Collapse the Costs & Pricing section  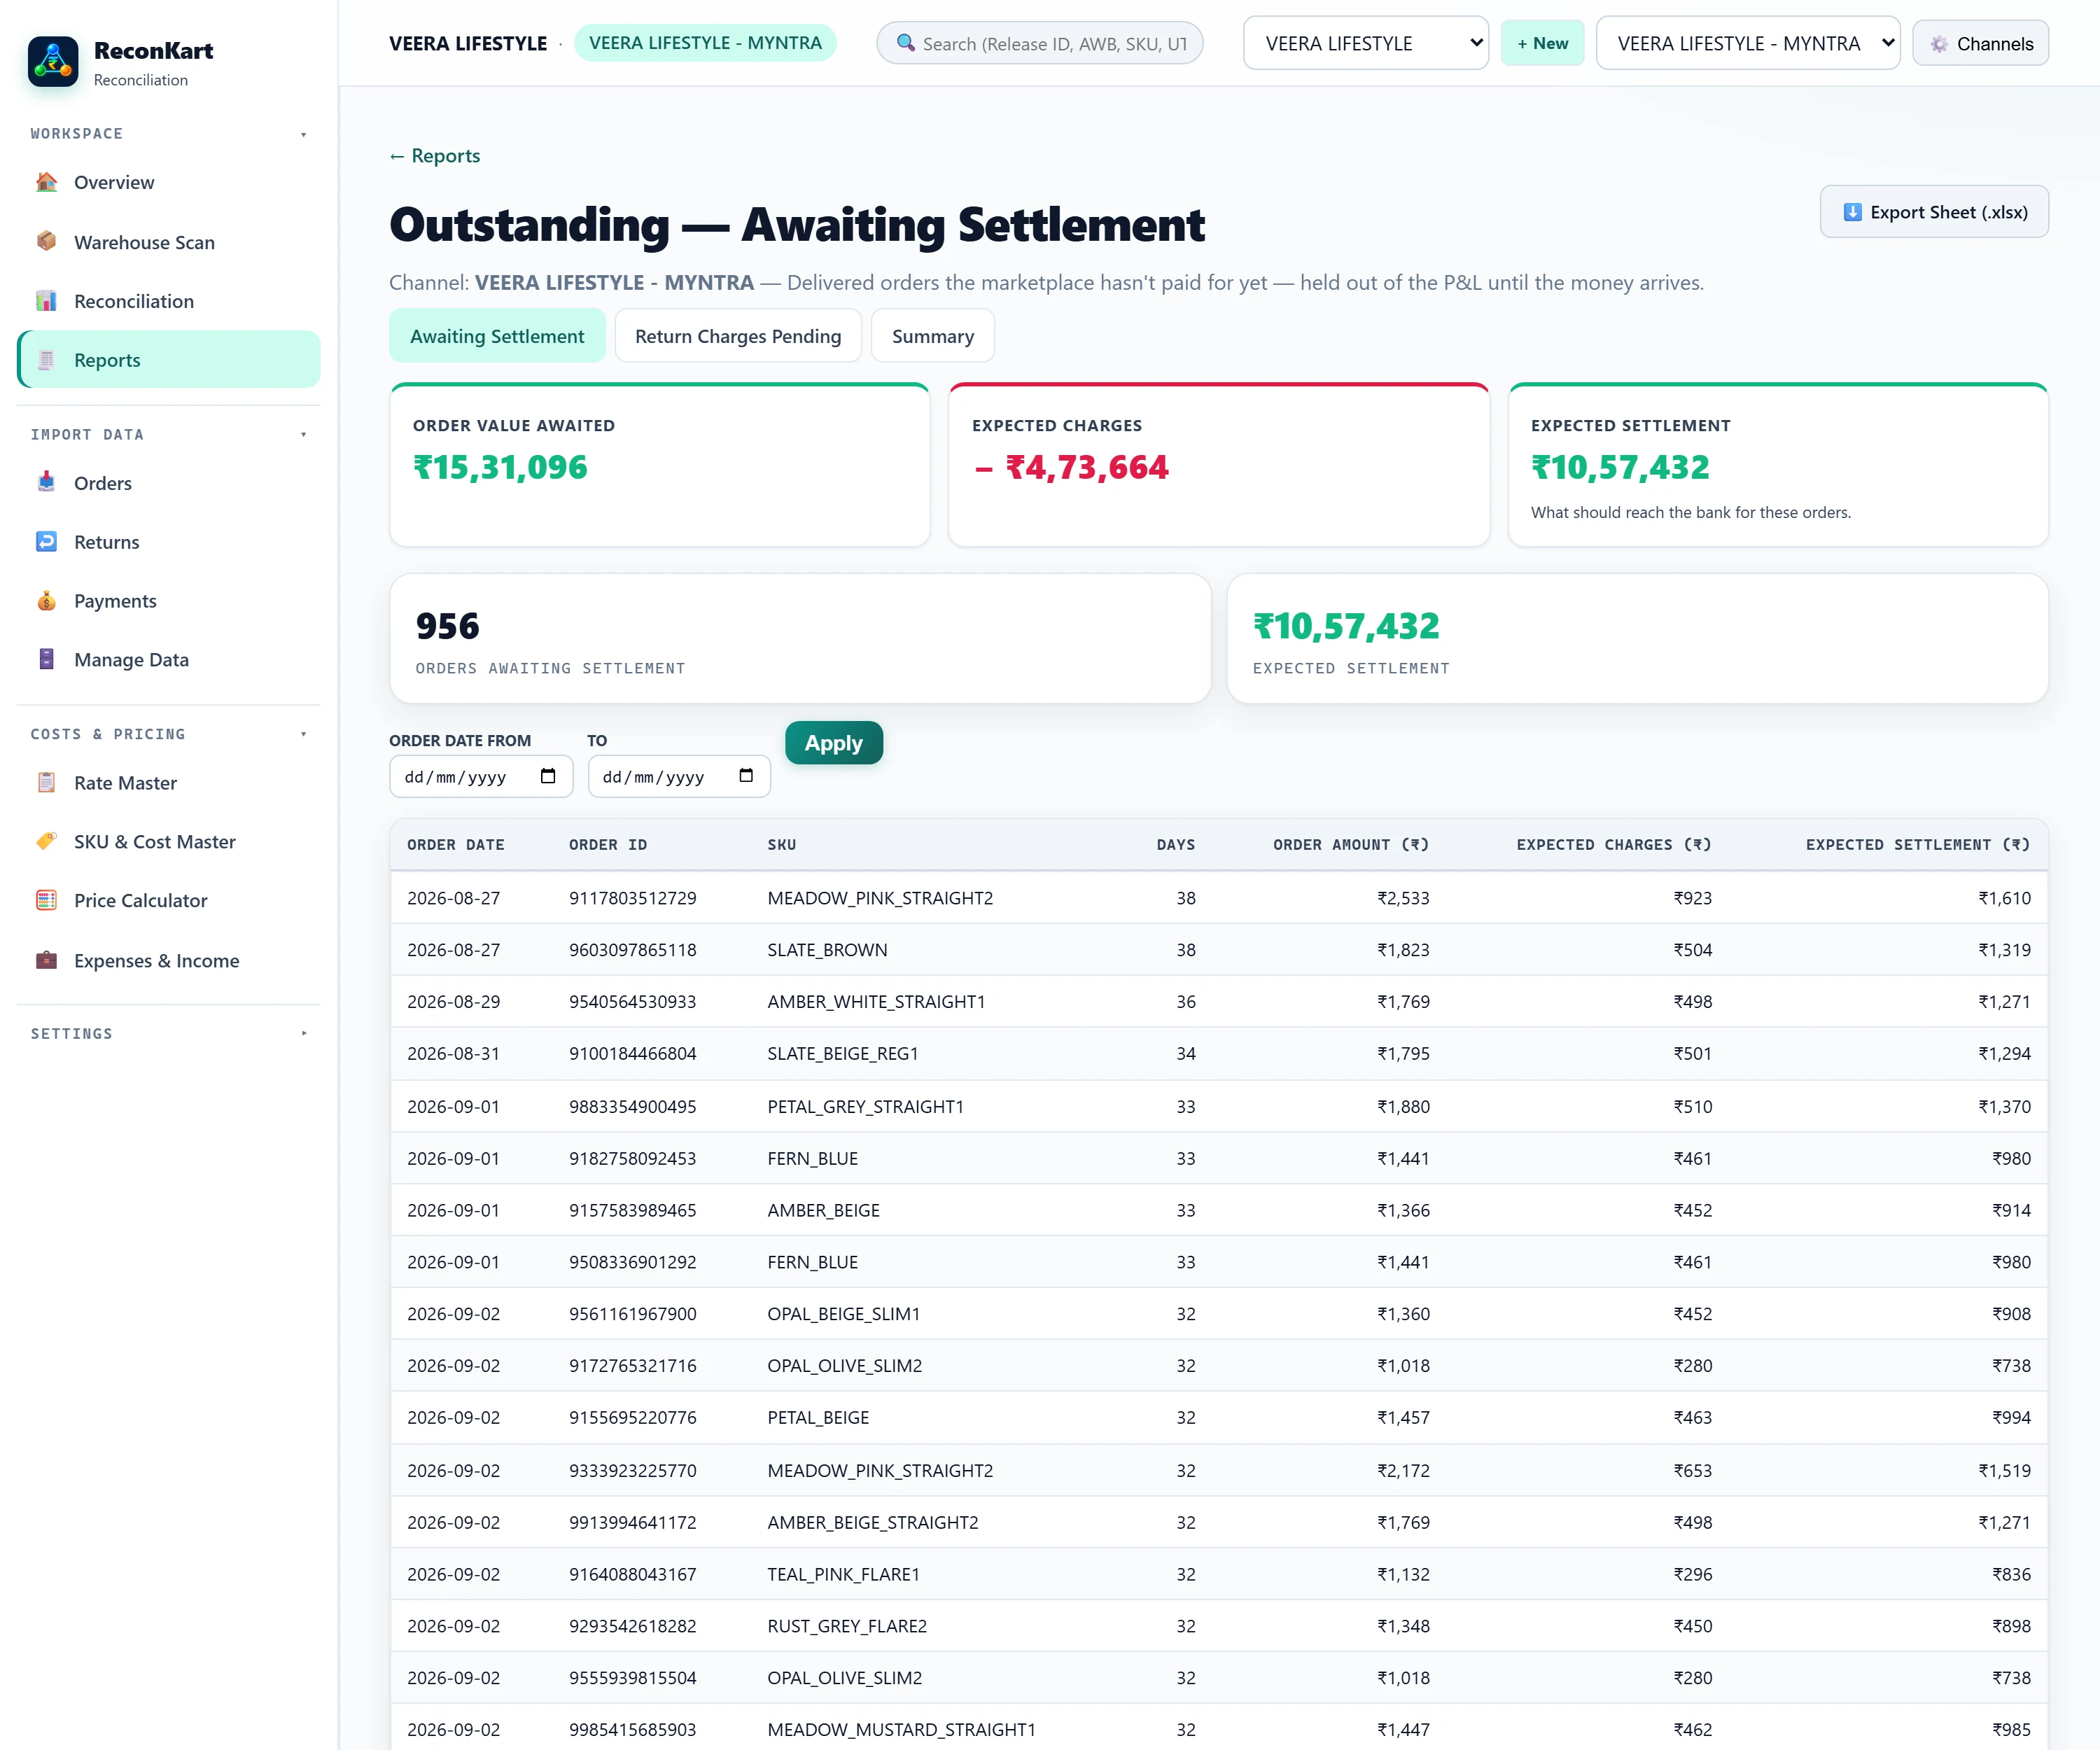coord(303,734)
